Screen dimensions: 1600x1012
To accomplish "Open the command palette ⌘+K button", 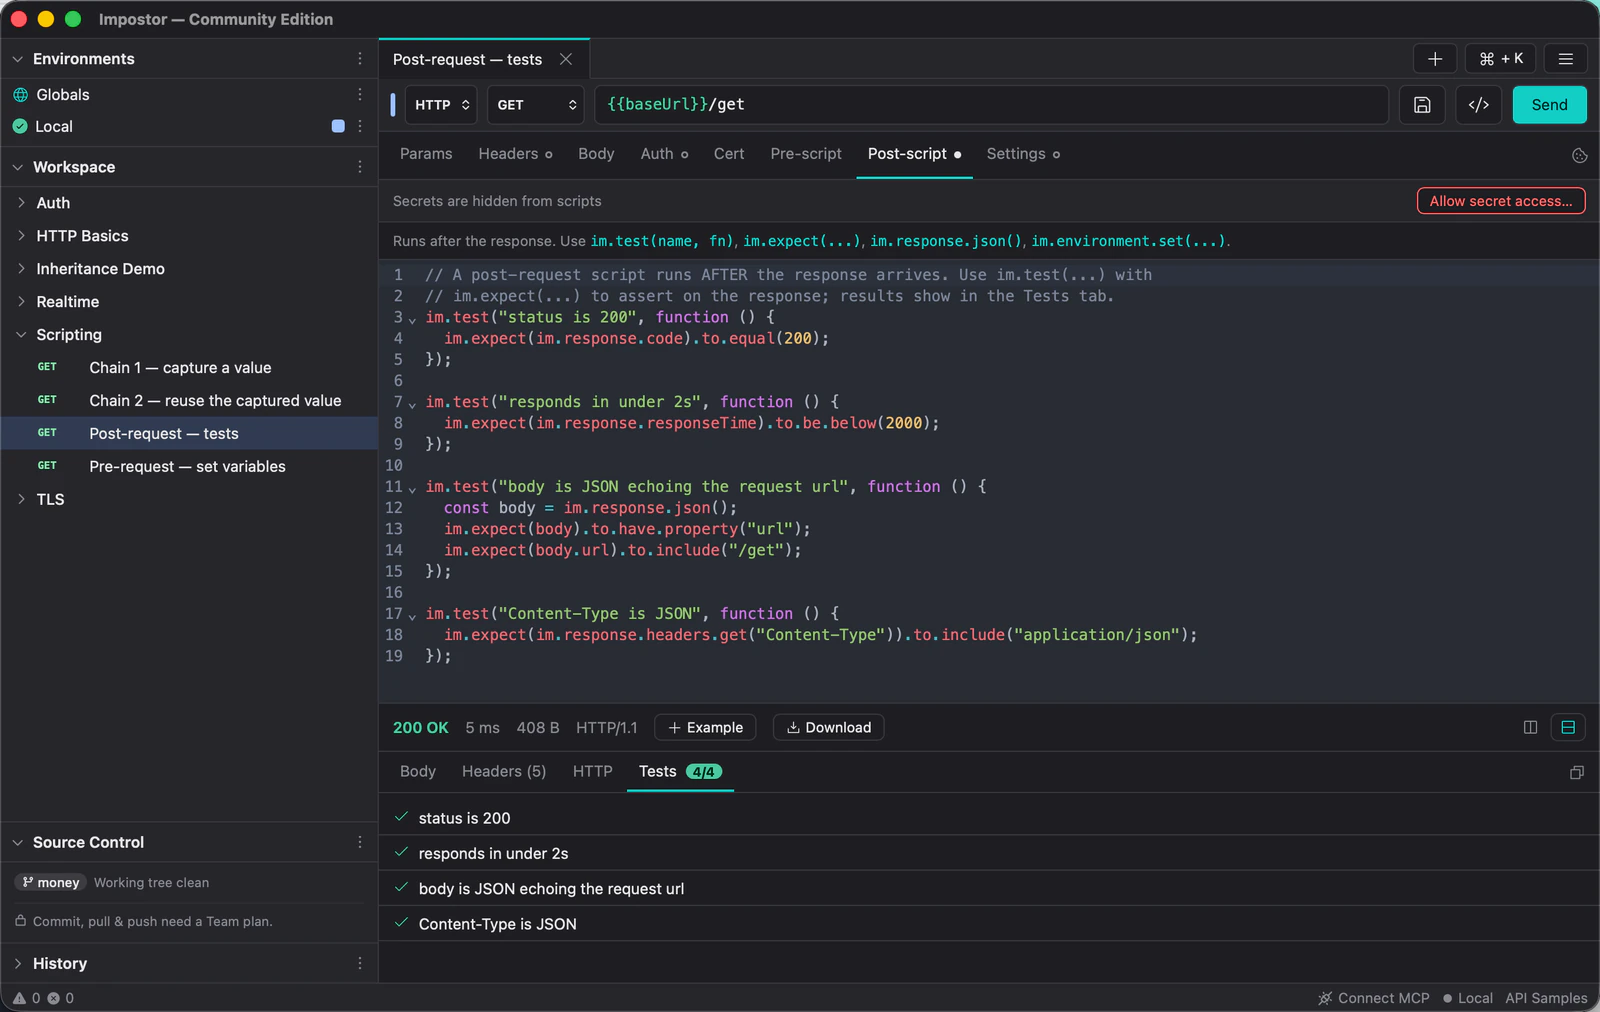I will pyautogui.click(x=1501, y=59).
